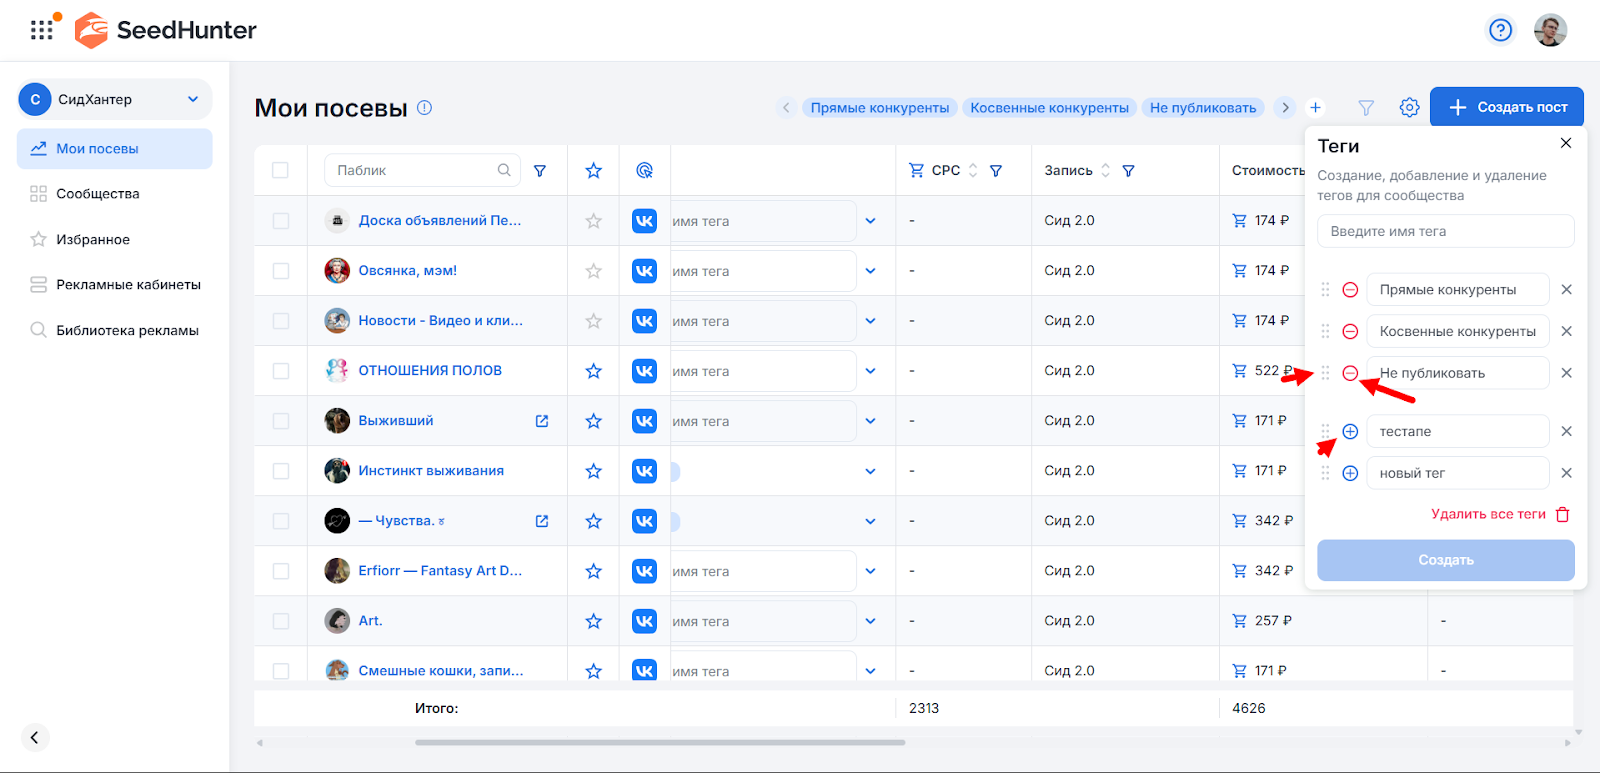Image resolution: width=1600 pixels, height=773 pixels.
Task: Open table settings gear icon
Action: (1409, 107)
